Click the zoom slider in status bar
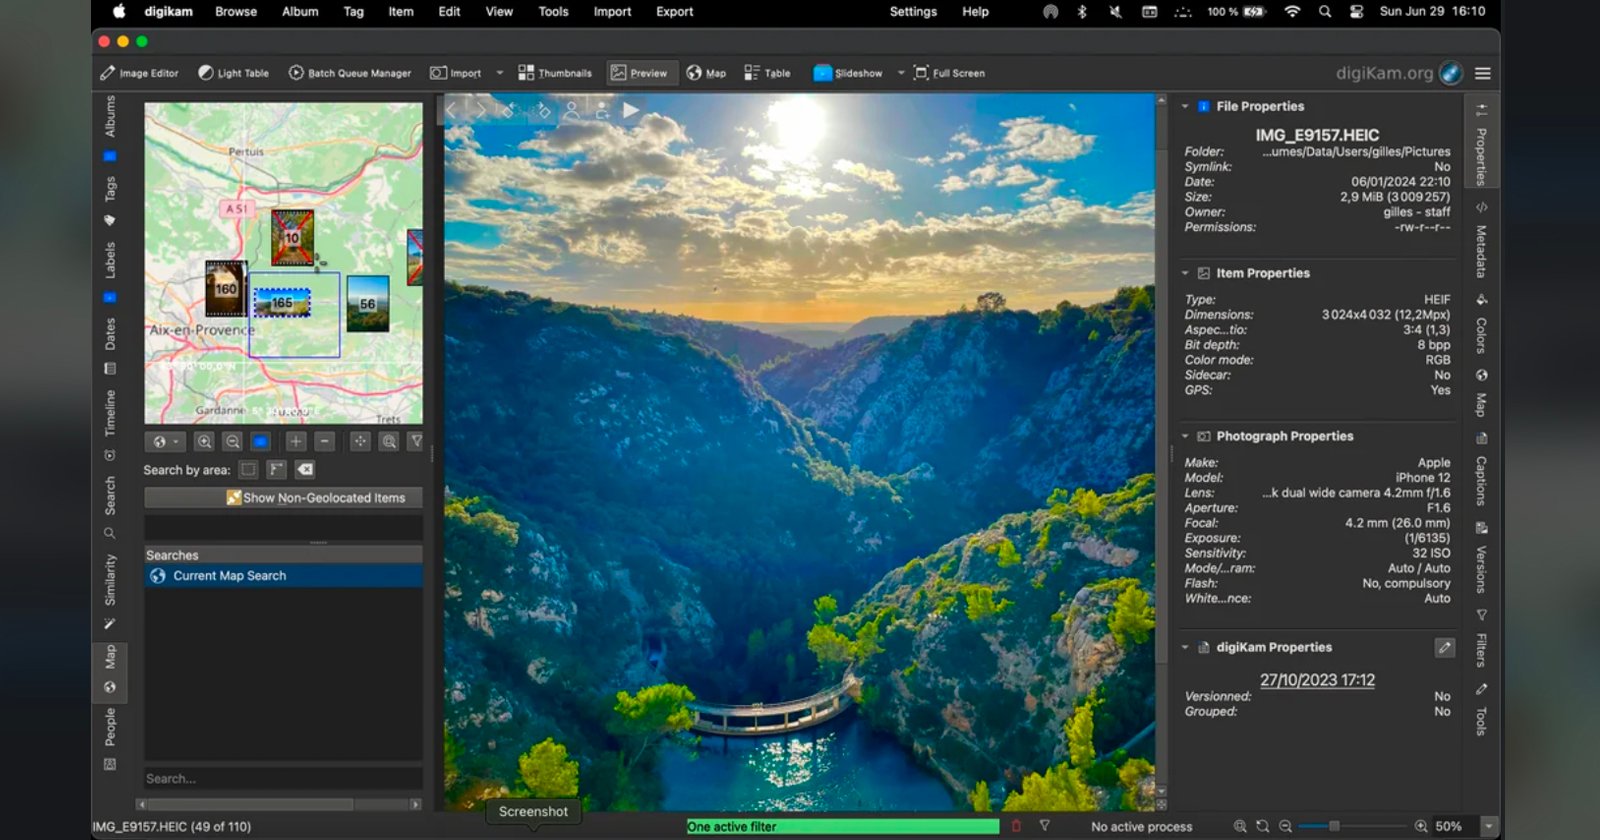 pos(1333,826)
